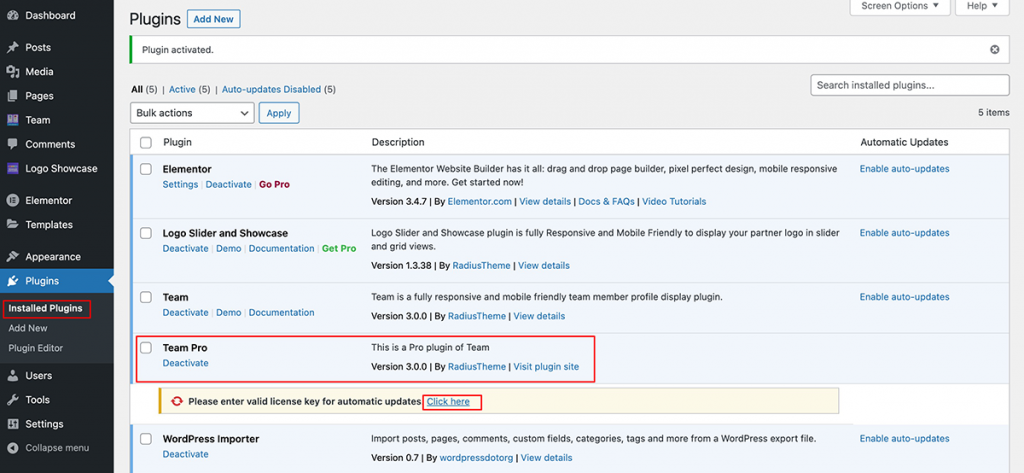Image resolution: width=1024 pixels, height=473 pixels.
Task: Click the Elementor sidebar icon
Action: [12, 200]
